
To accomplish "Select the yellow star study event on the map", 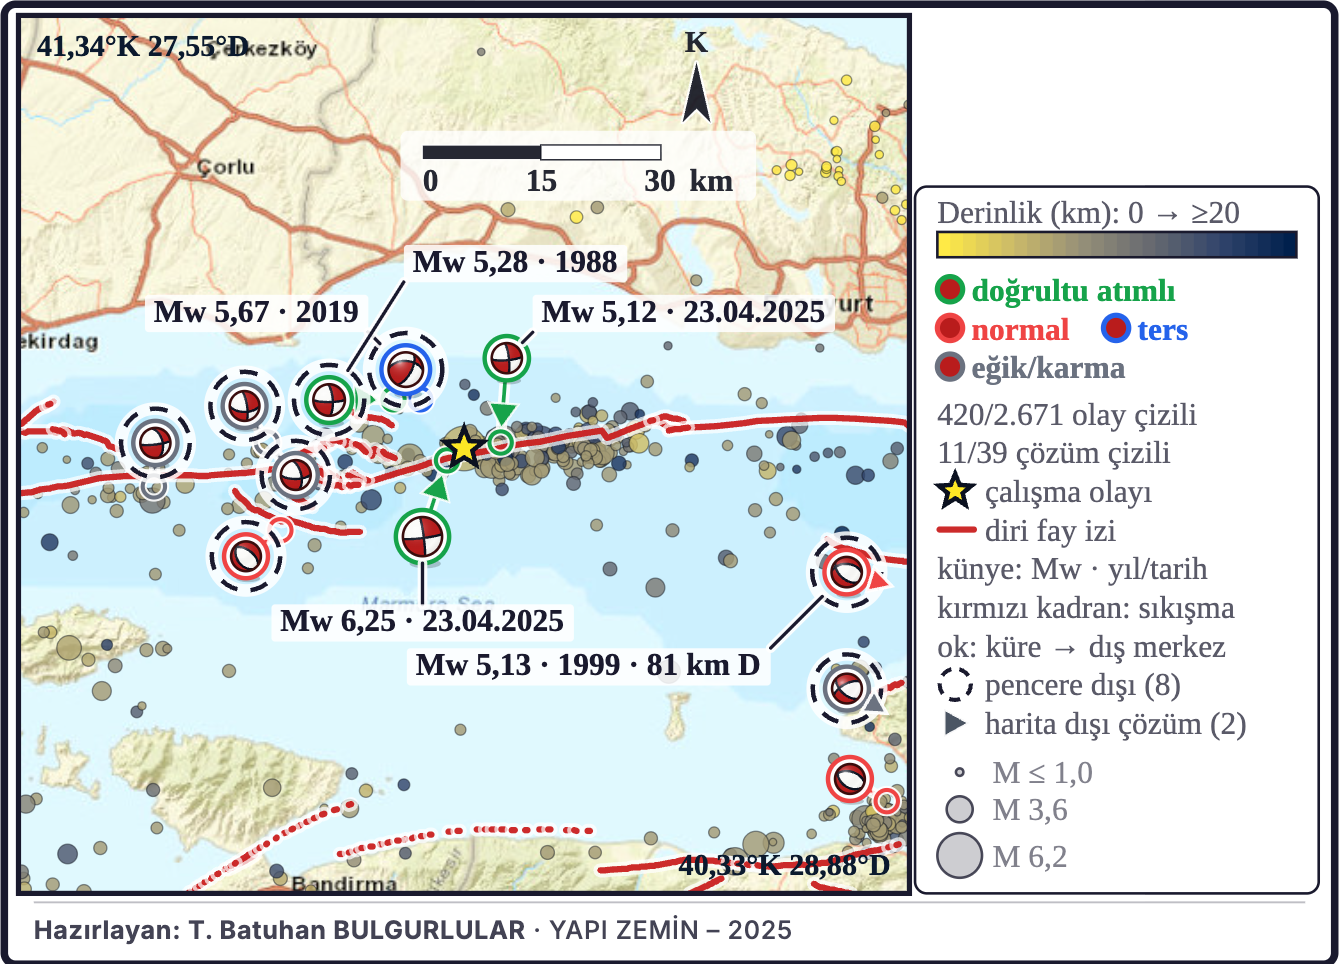I will tap(463, 447).
